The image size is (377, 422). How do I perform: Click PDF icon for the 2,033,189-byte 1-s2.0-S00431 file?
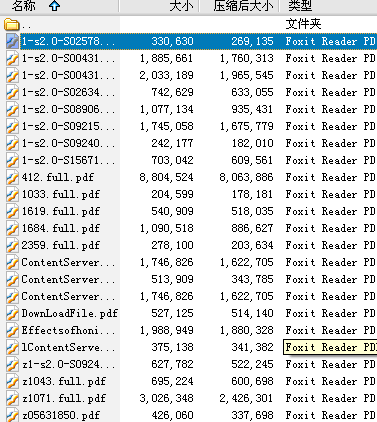click(x=12, y=75)
